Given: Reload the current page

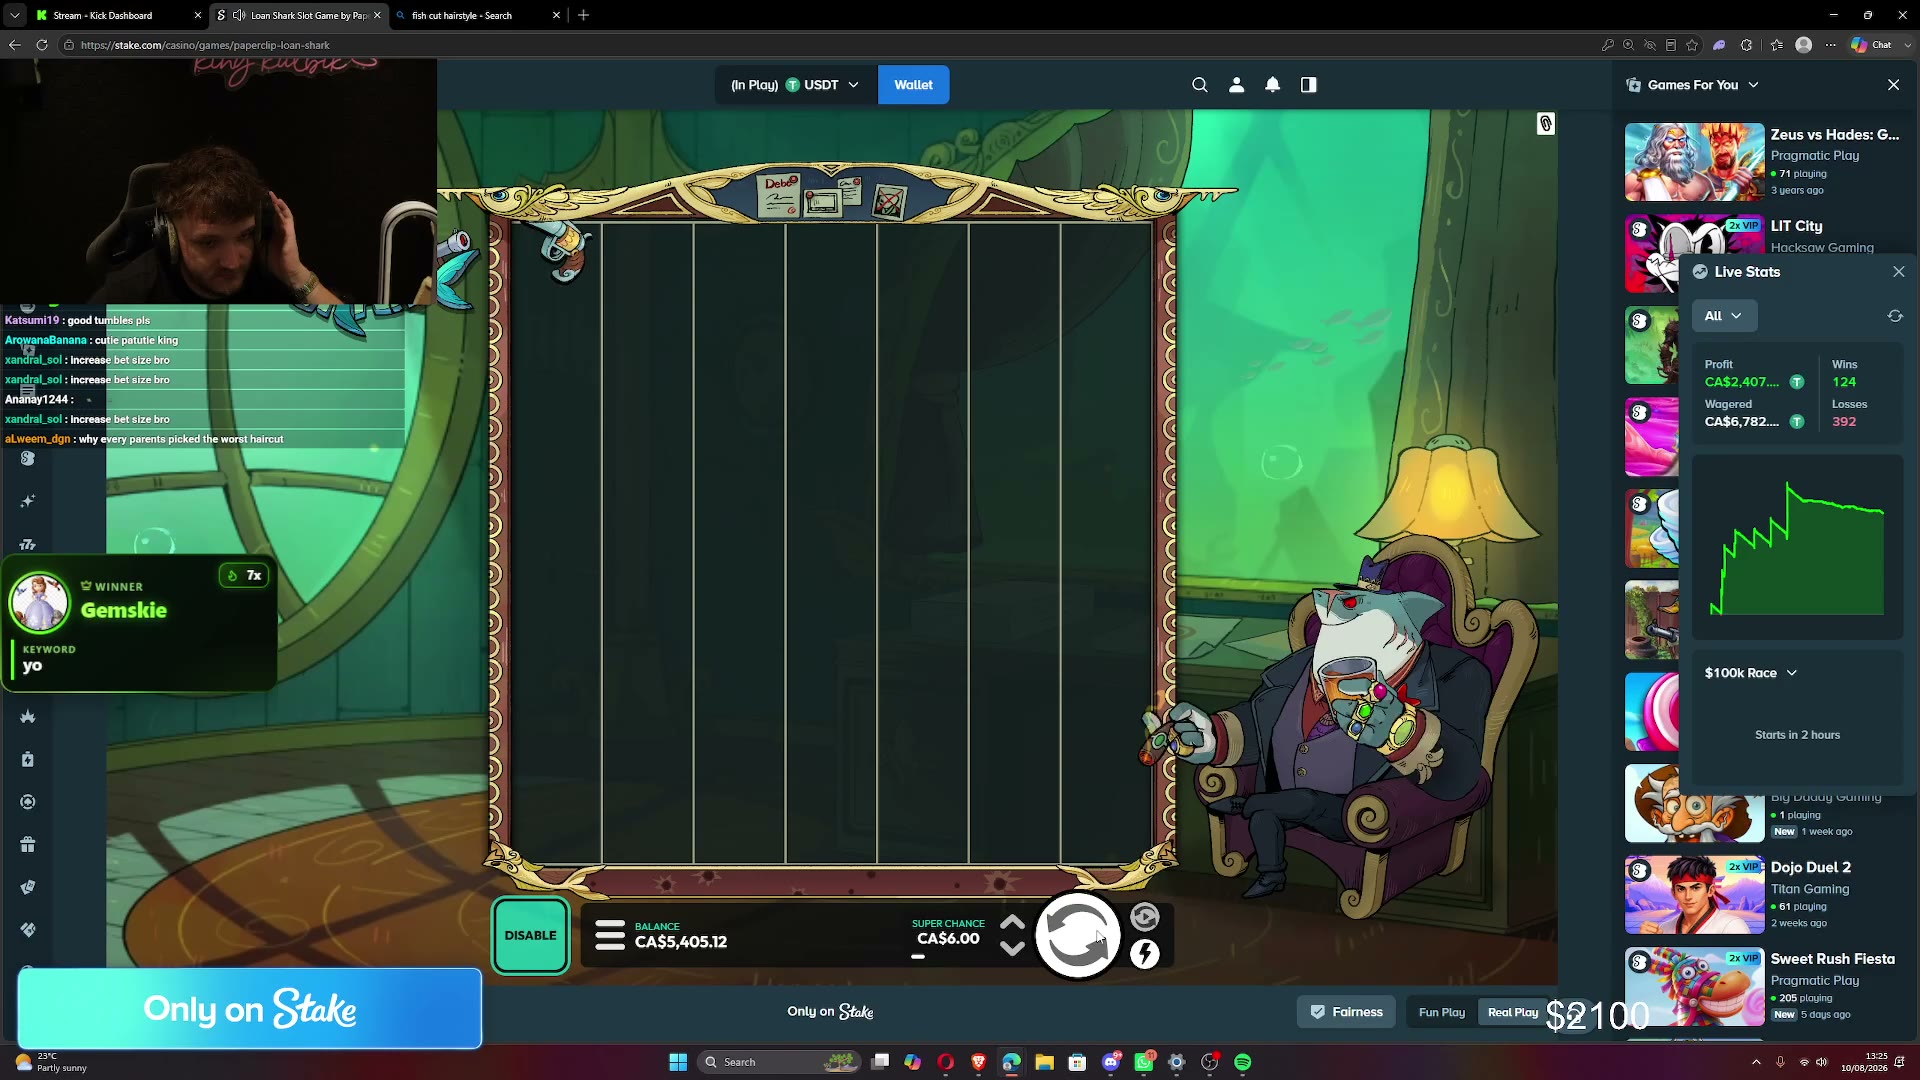Looking at the screenshot, I should point(42,45).
